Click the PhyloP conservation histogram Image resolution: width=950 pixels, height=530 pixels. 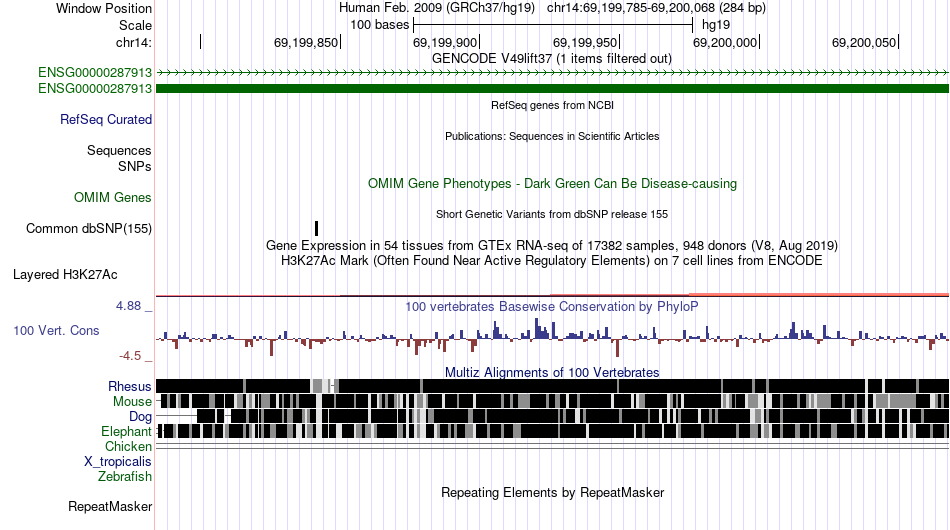552,337
